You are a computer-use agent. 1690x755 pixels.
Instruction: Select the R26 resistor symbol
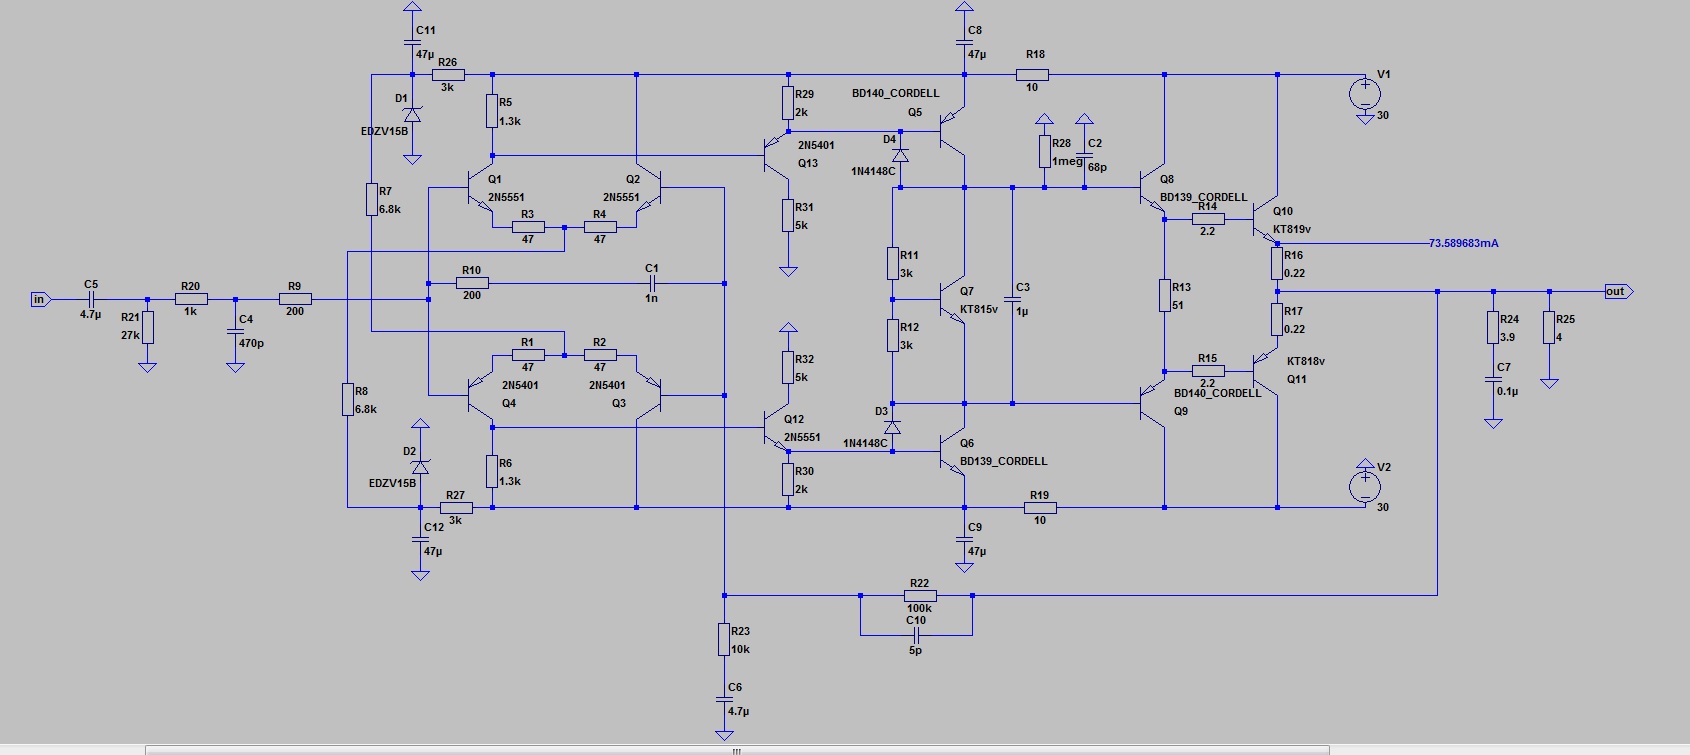447,75
